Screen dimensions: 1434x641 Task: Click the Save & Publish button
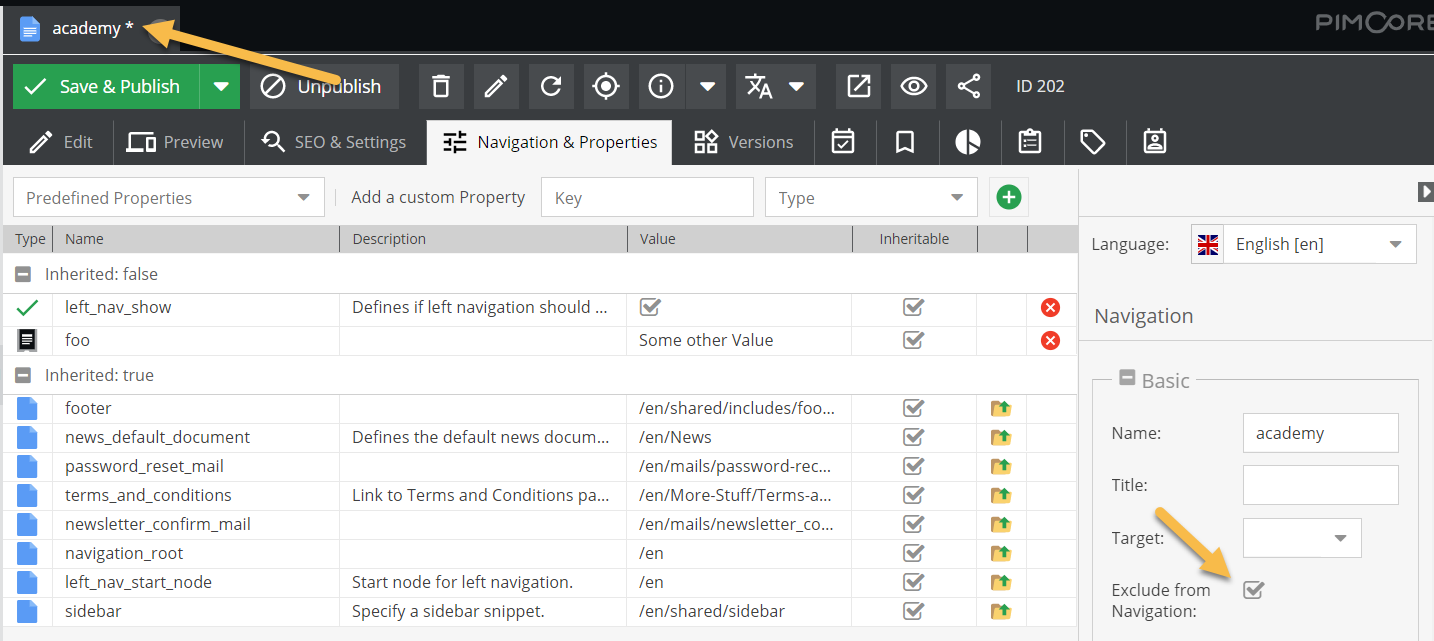(x=105, y=86)
